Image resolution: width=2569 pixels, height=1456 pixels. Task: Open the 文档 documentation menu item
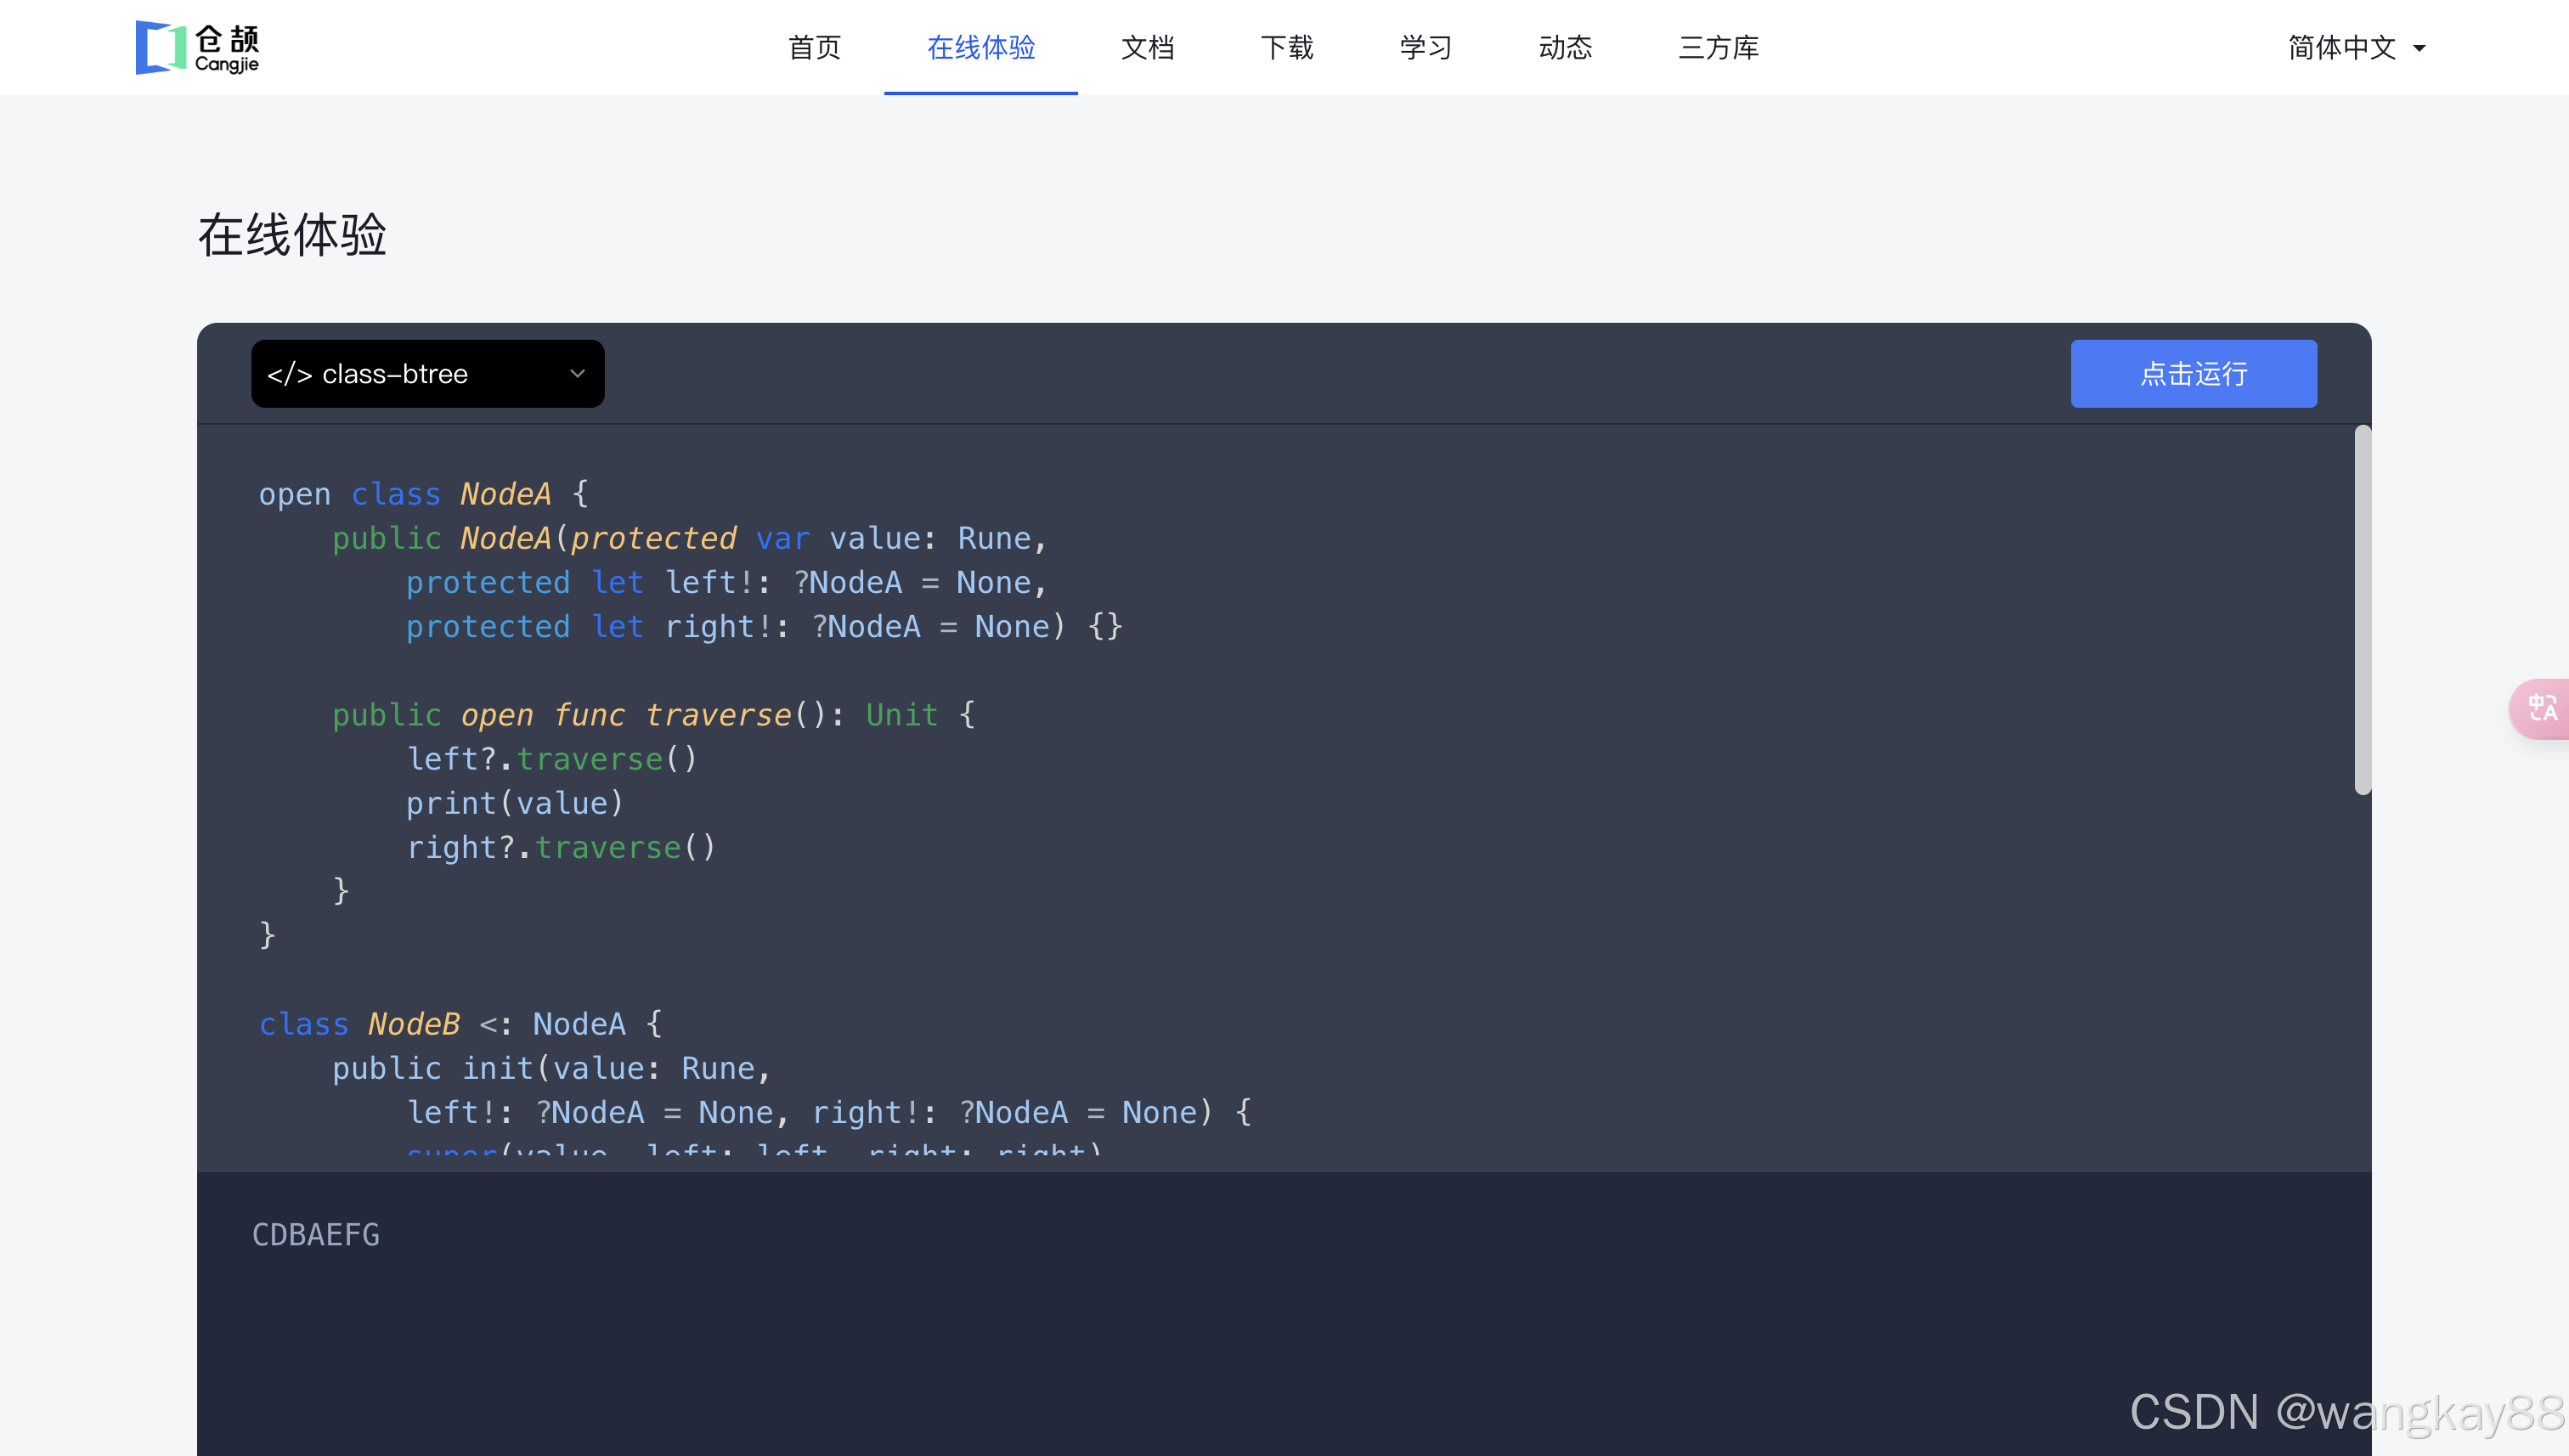pos(1147,47)
